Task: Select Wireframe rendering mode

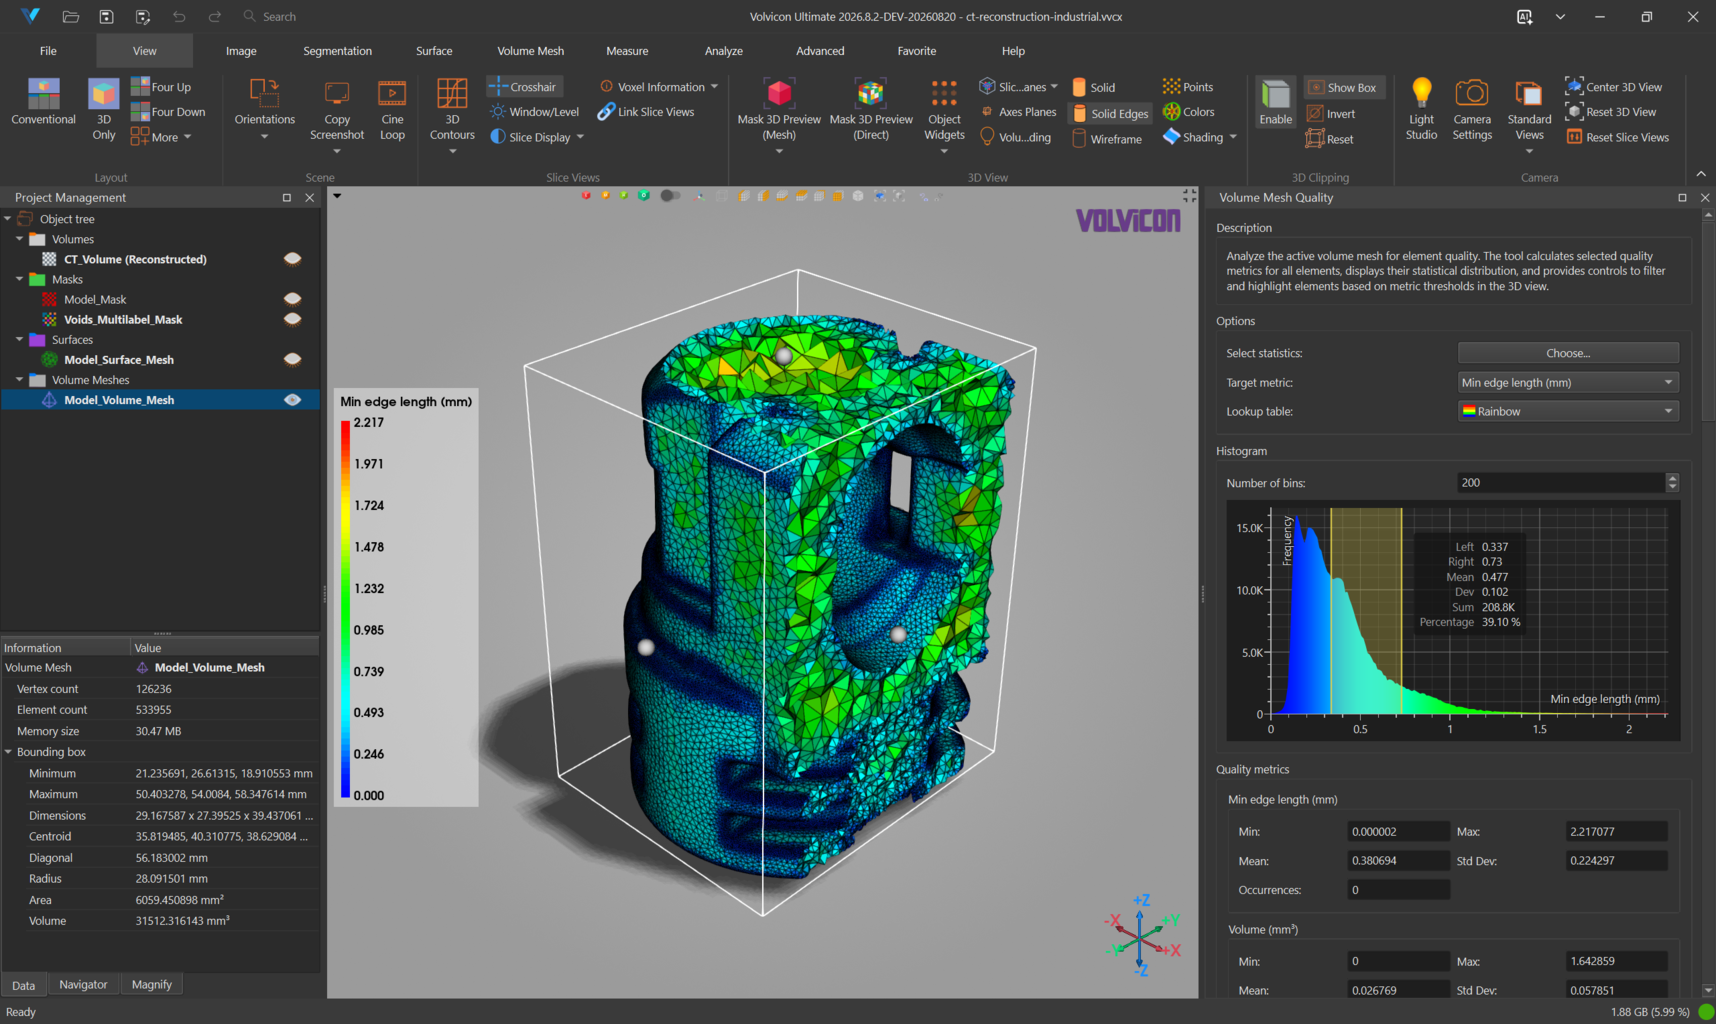Action: tap(1107, 139)
